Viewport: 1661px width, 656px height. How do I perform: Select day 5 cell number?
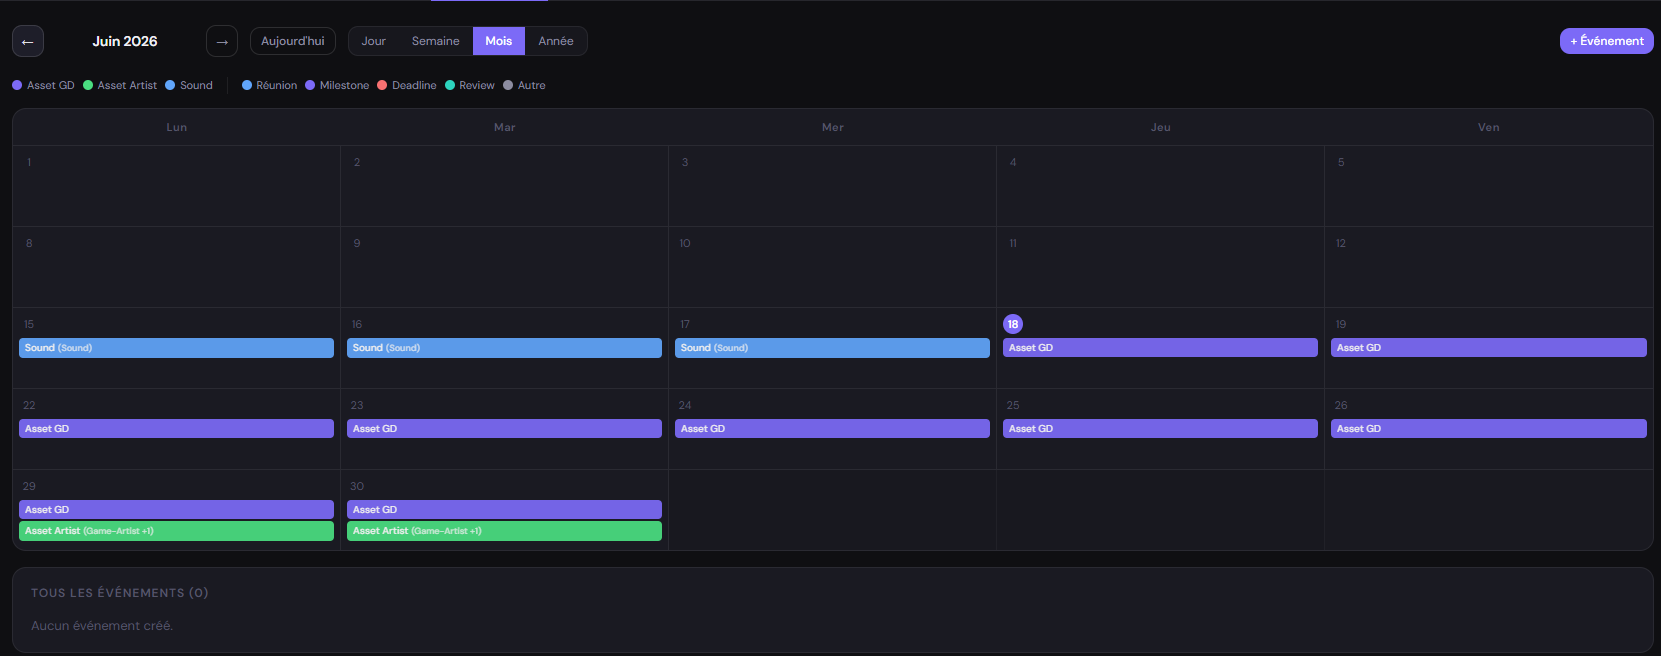click(1341, 162)
